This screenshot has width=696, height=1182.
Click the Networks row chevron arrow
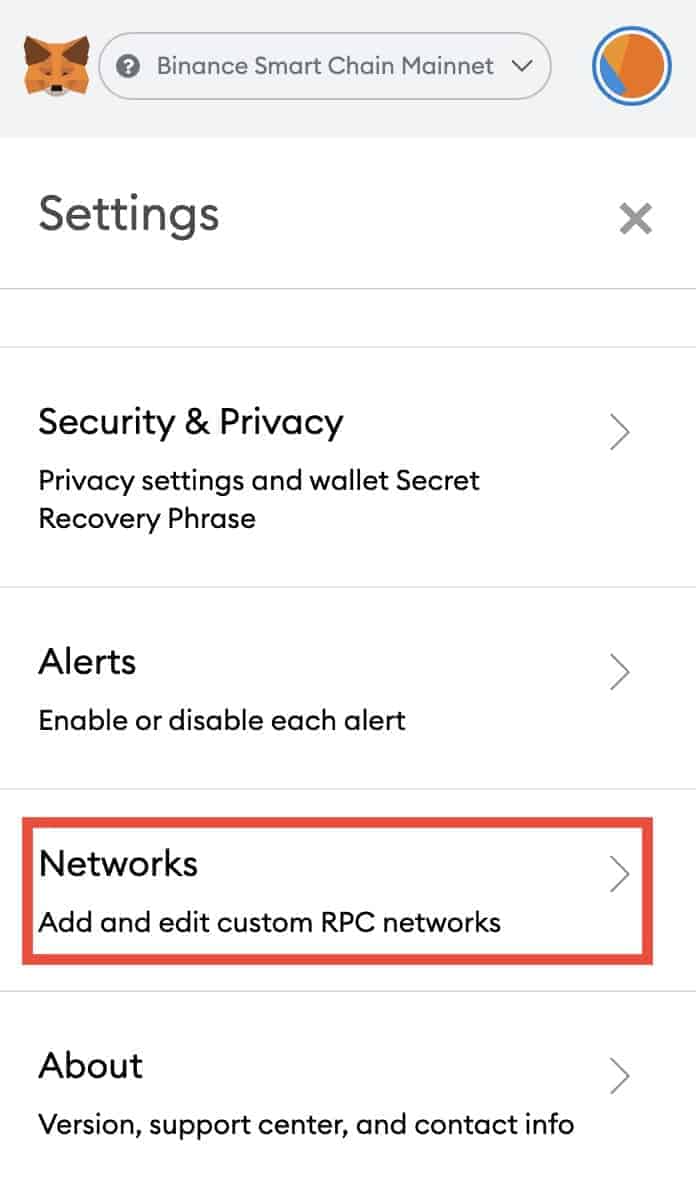[x=619, y=874]
